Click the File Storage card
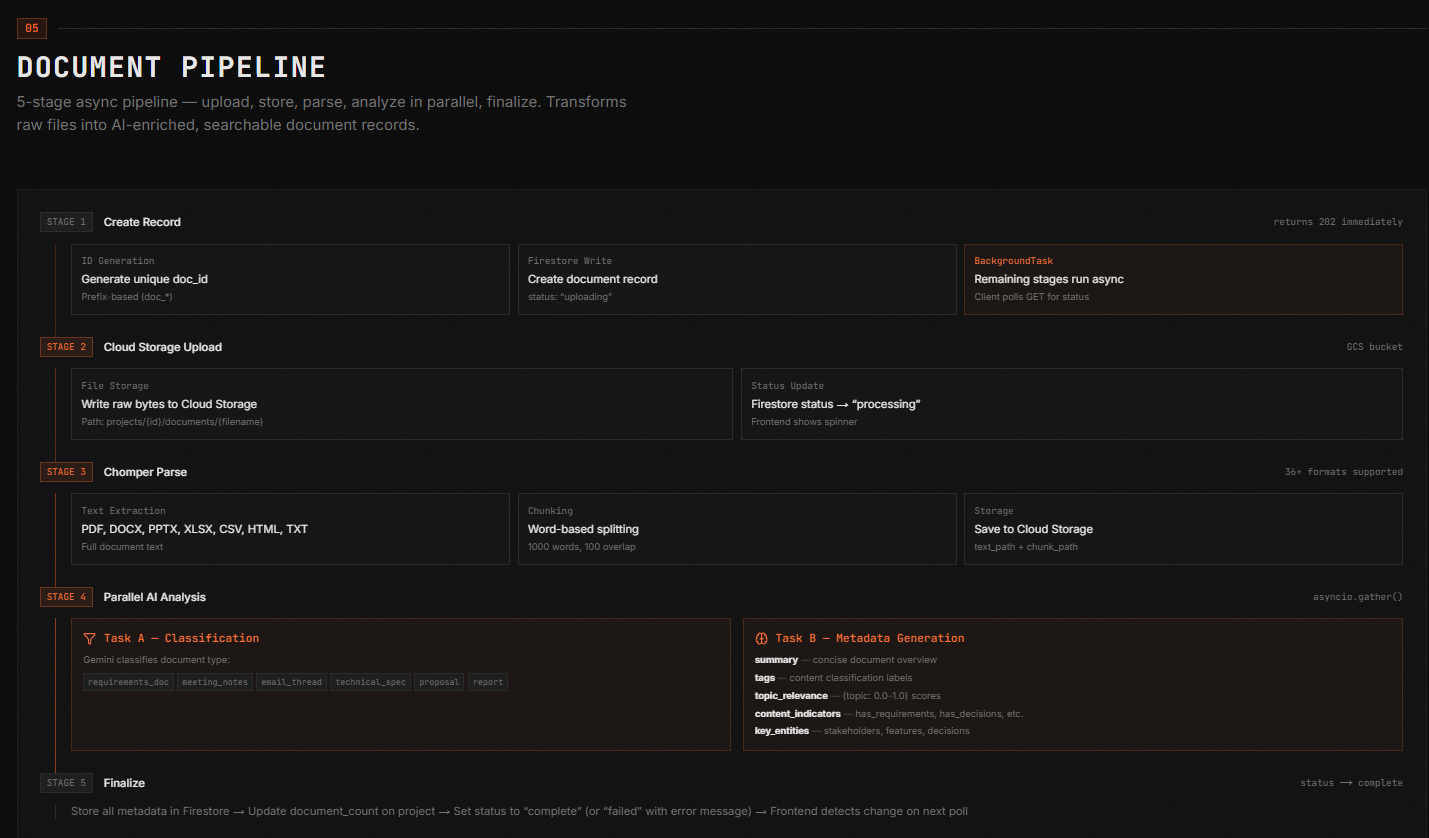1429x838 pixels. [401, 404]
